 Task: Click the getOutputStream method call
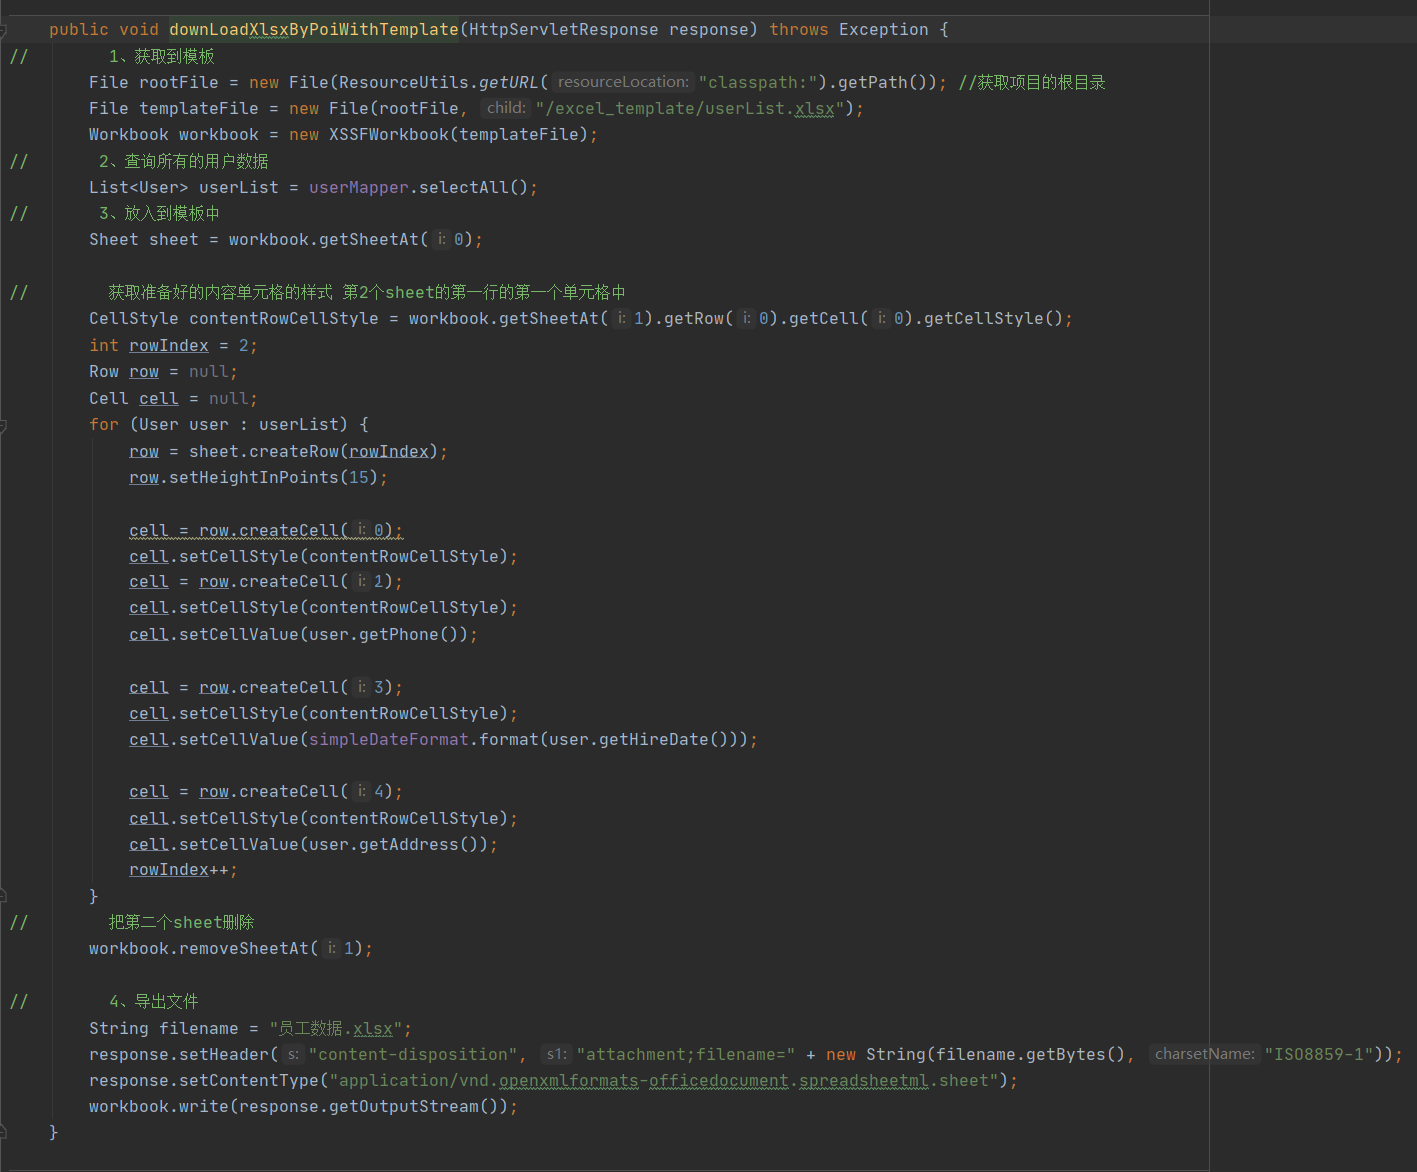pyautogui.click(x=404, y=1106)
